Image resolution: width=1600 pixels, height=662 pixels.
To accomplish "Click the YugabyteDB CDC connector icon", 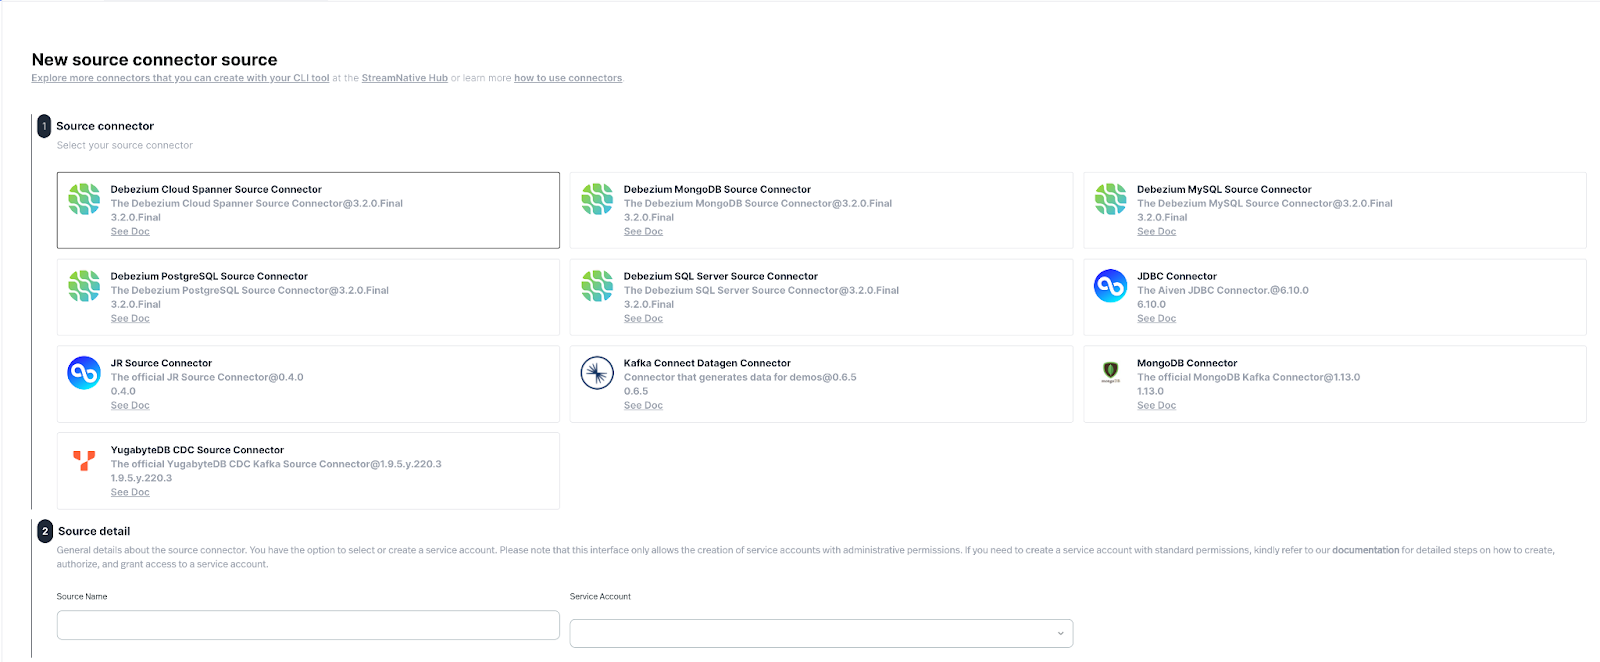I will 84,460.
